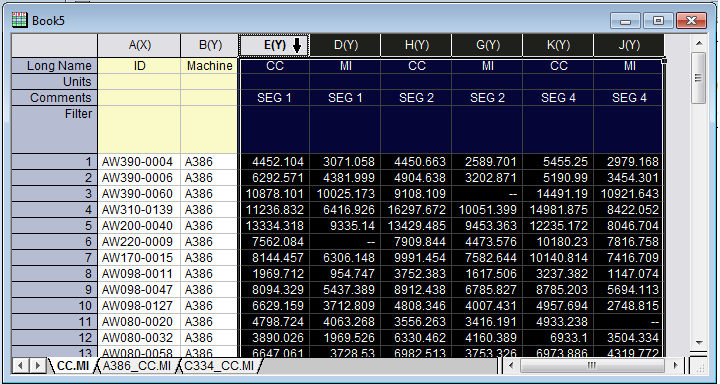Click sheet tab scroll left arrow
The width and height of the screenshot is (720, 384).
point(21,366)
